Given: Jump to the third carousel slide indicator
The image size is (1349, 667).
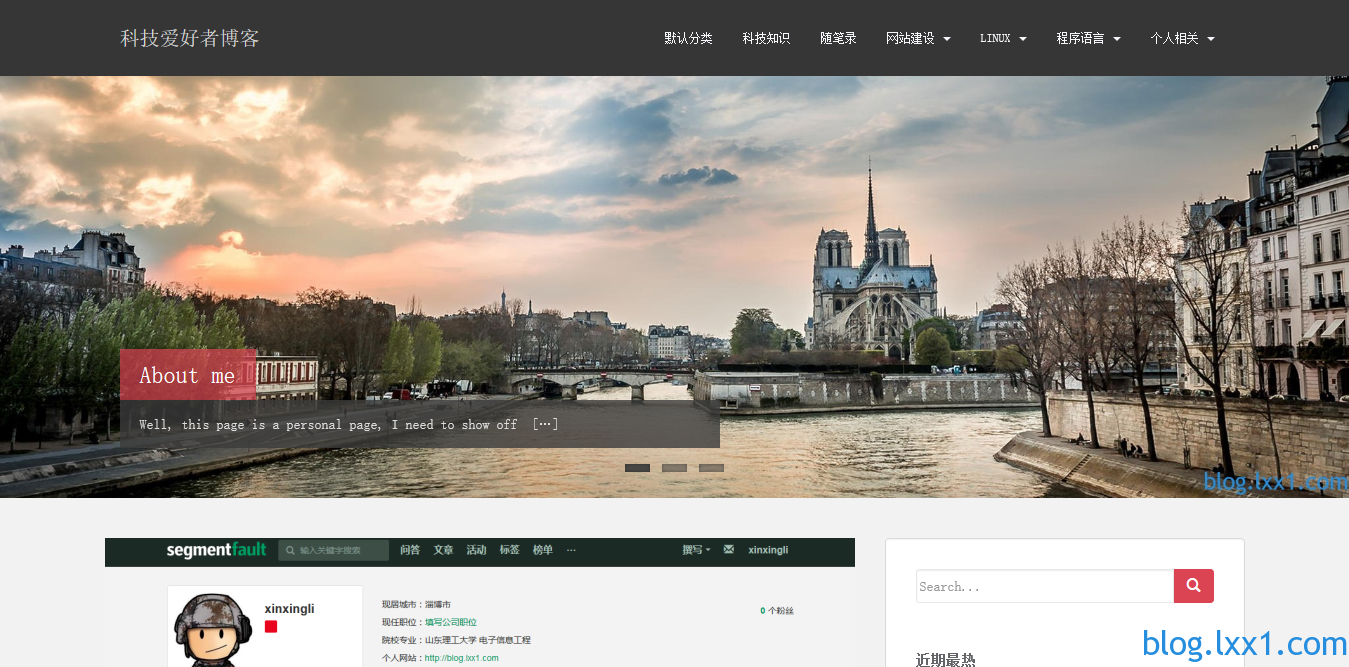Looking at the screenshot, I should click(x=711, y=468).
